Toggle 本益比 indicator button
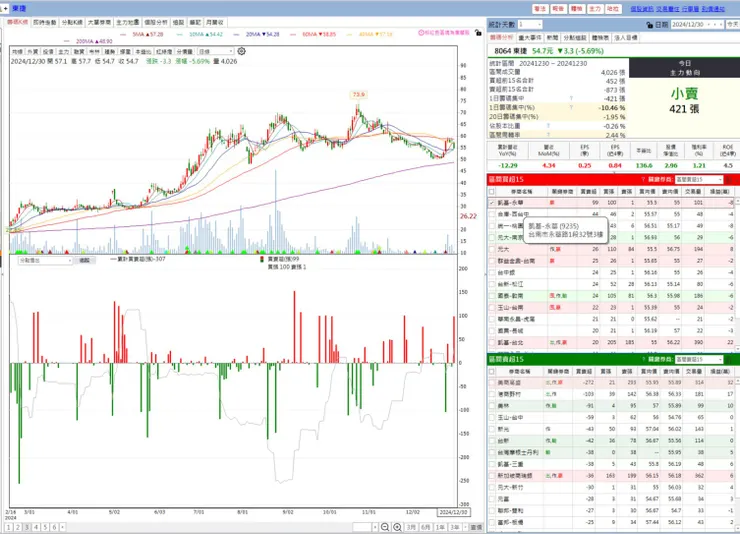Viewport: 740px width, 534px height. (x=143, y=51)
